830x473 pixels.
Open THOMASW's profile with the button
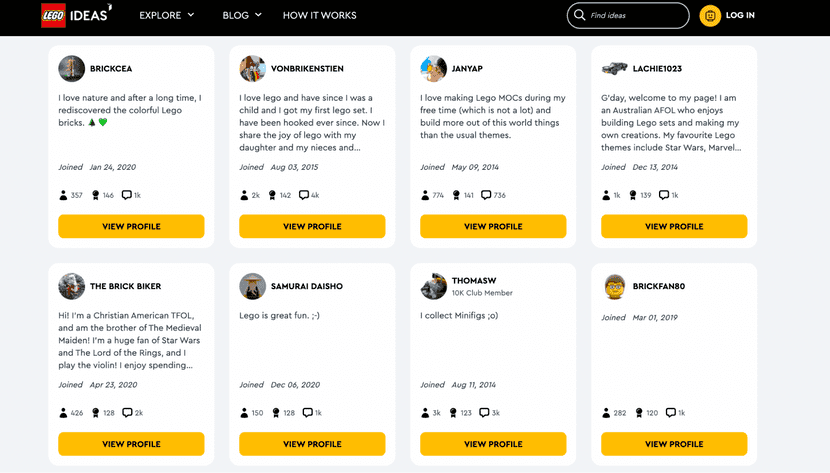tap(493, 444)
